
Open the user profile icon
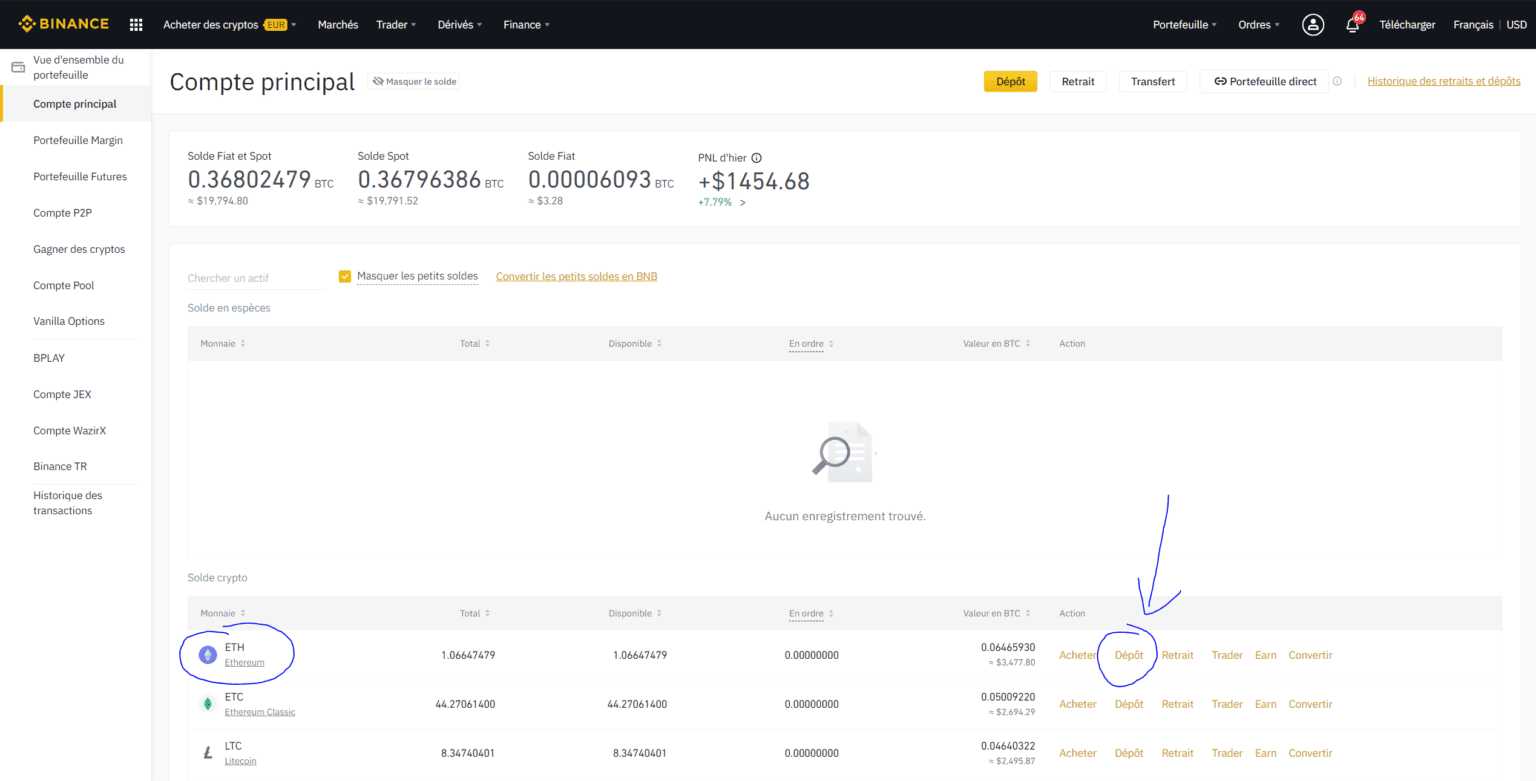click(1313, 24)
